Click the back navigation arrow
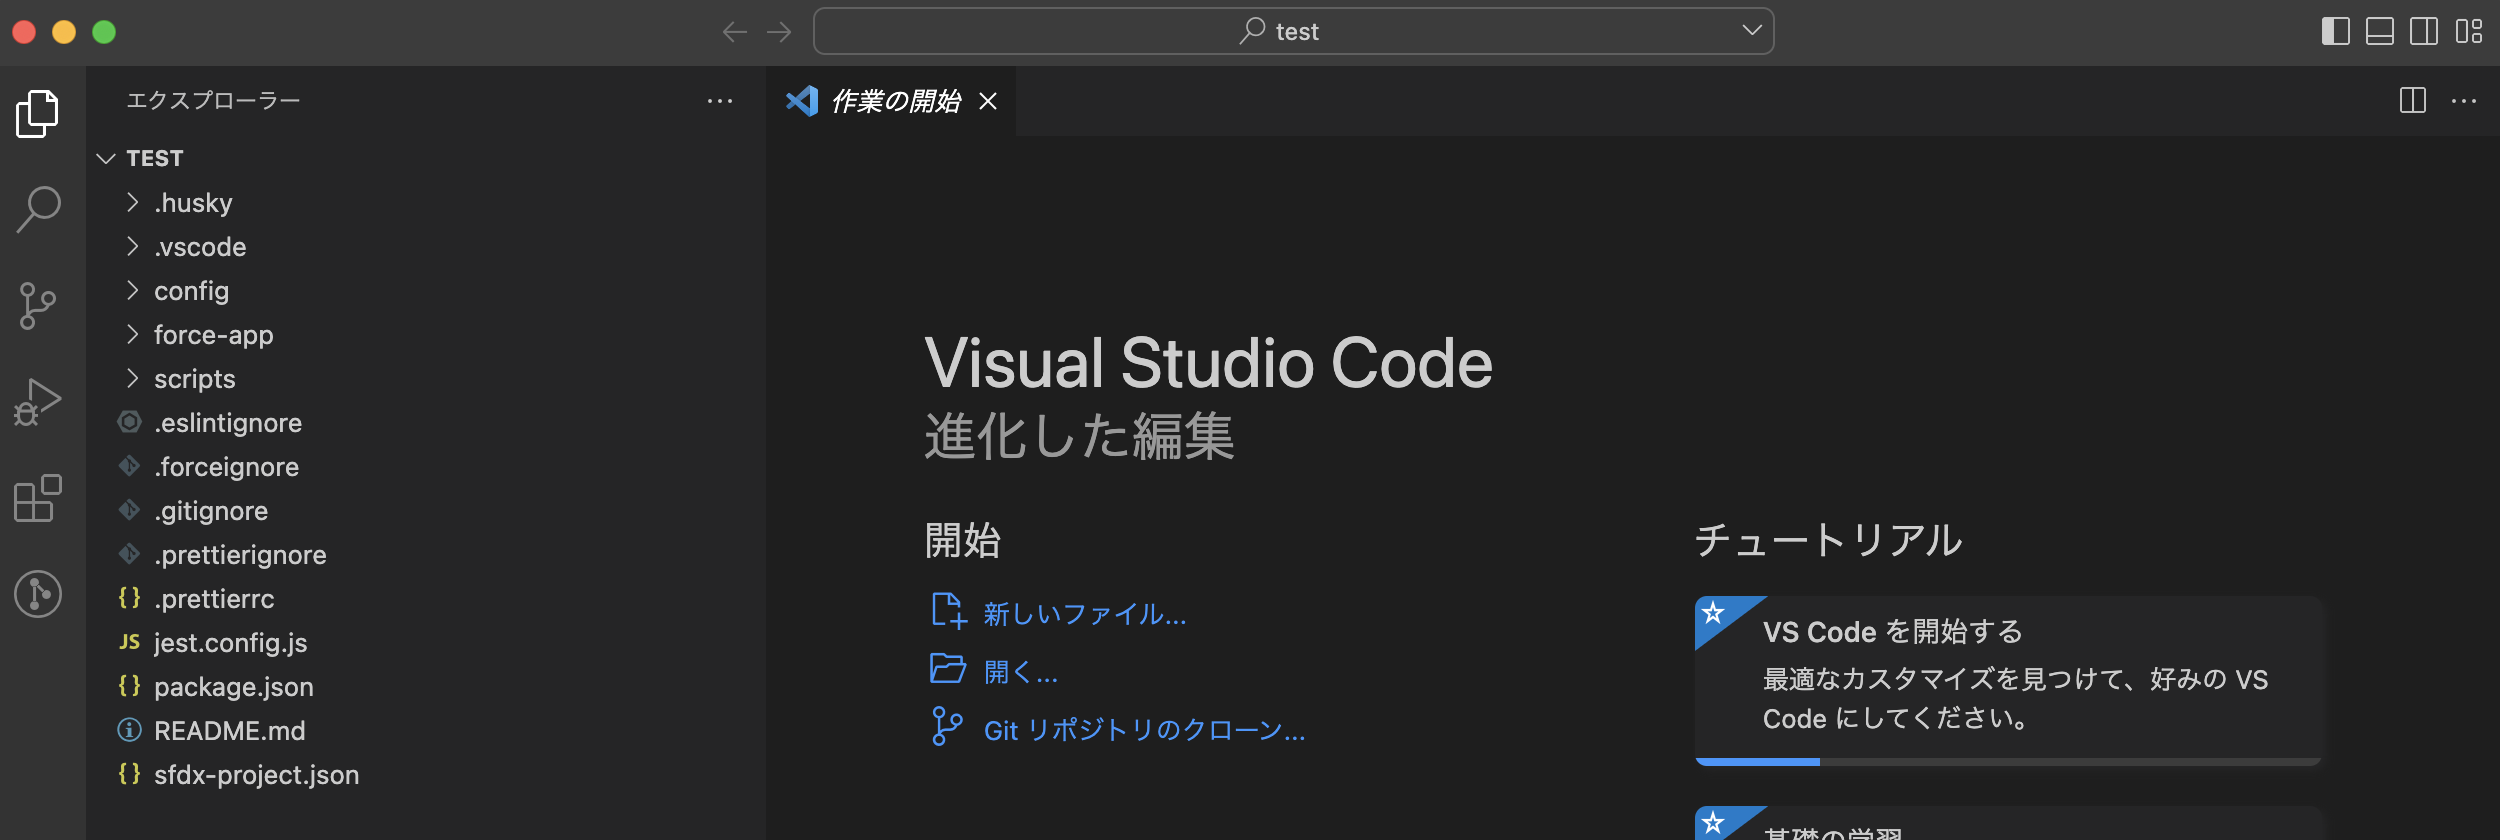Viewport: 2500px width, 840px height. point(735,32)
